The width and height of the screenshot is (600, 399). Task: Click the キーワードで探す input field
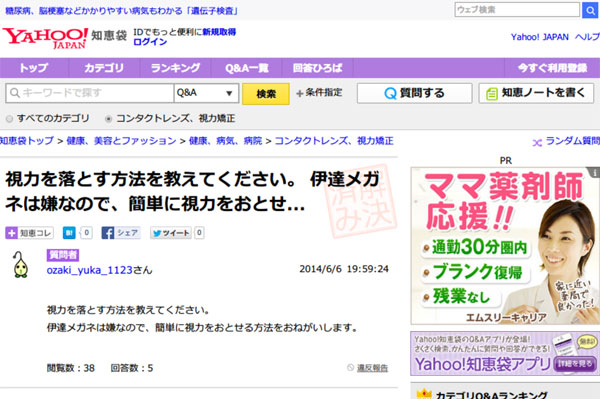pos(90,93)
